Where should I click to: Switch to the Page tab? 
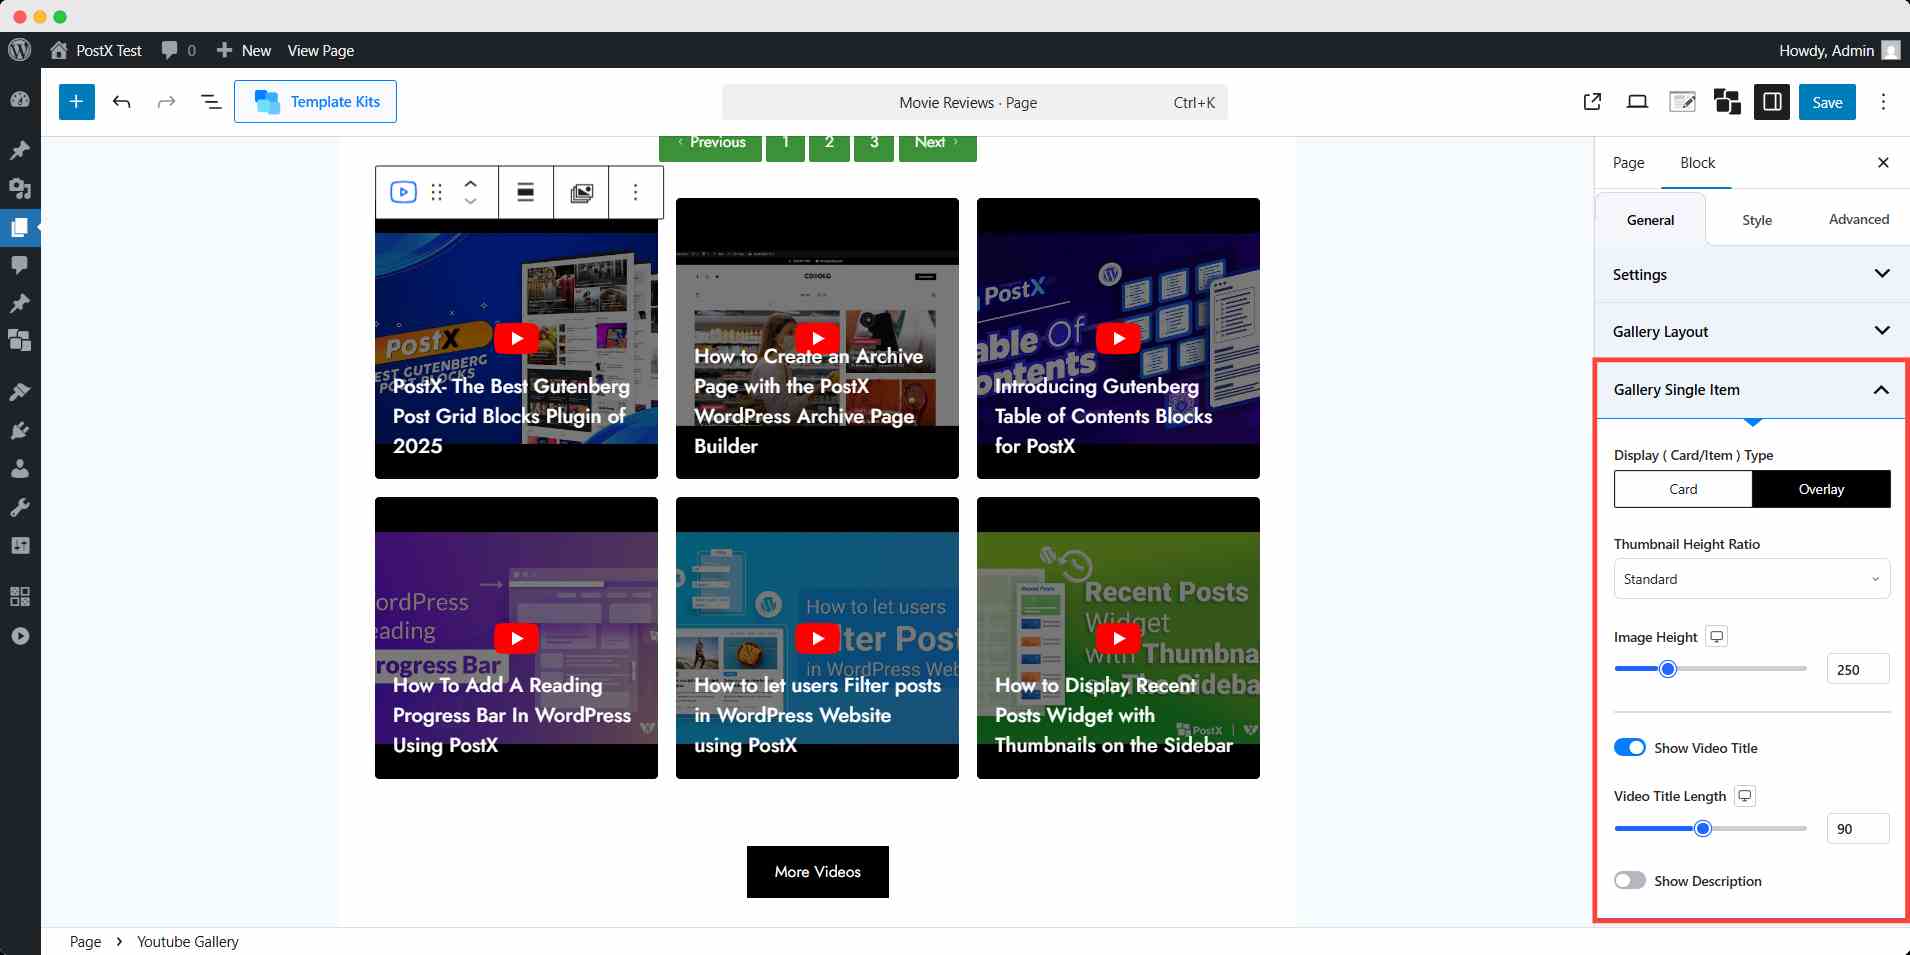pyautogui.click(x=1628, y=163)
